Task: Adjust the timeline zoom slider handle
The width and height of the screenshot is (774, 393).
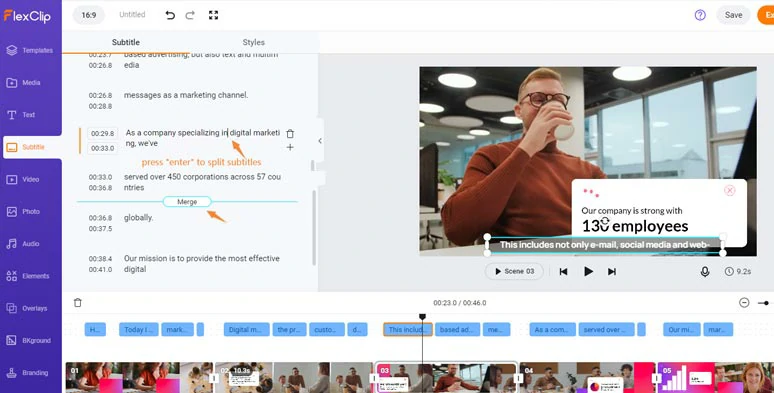Action: (766, 303)
